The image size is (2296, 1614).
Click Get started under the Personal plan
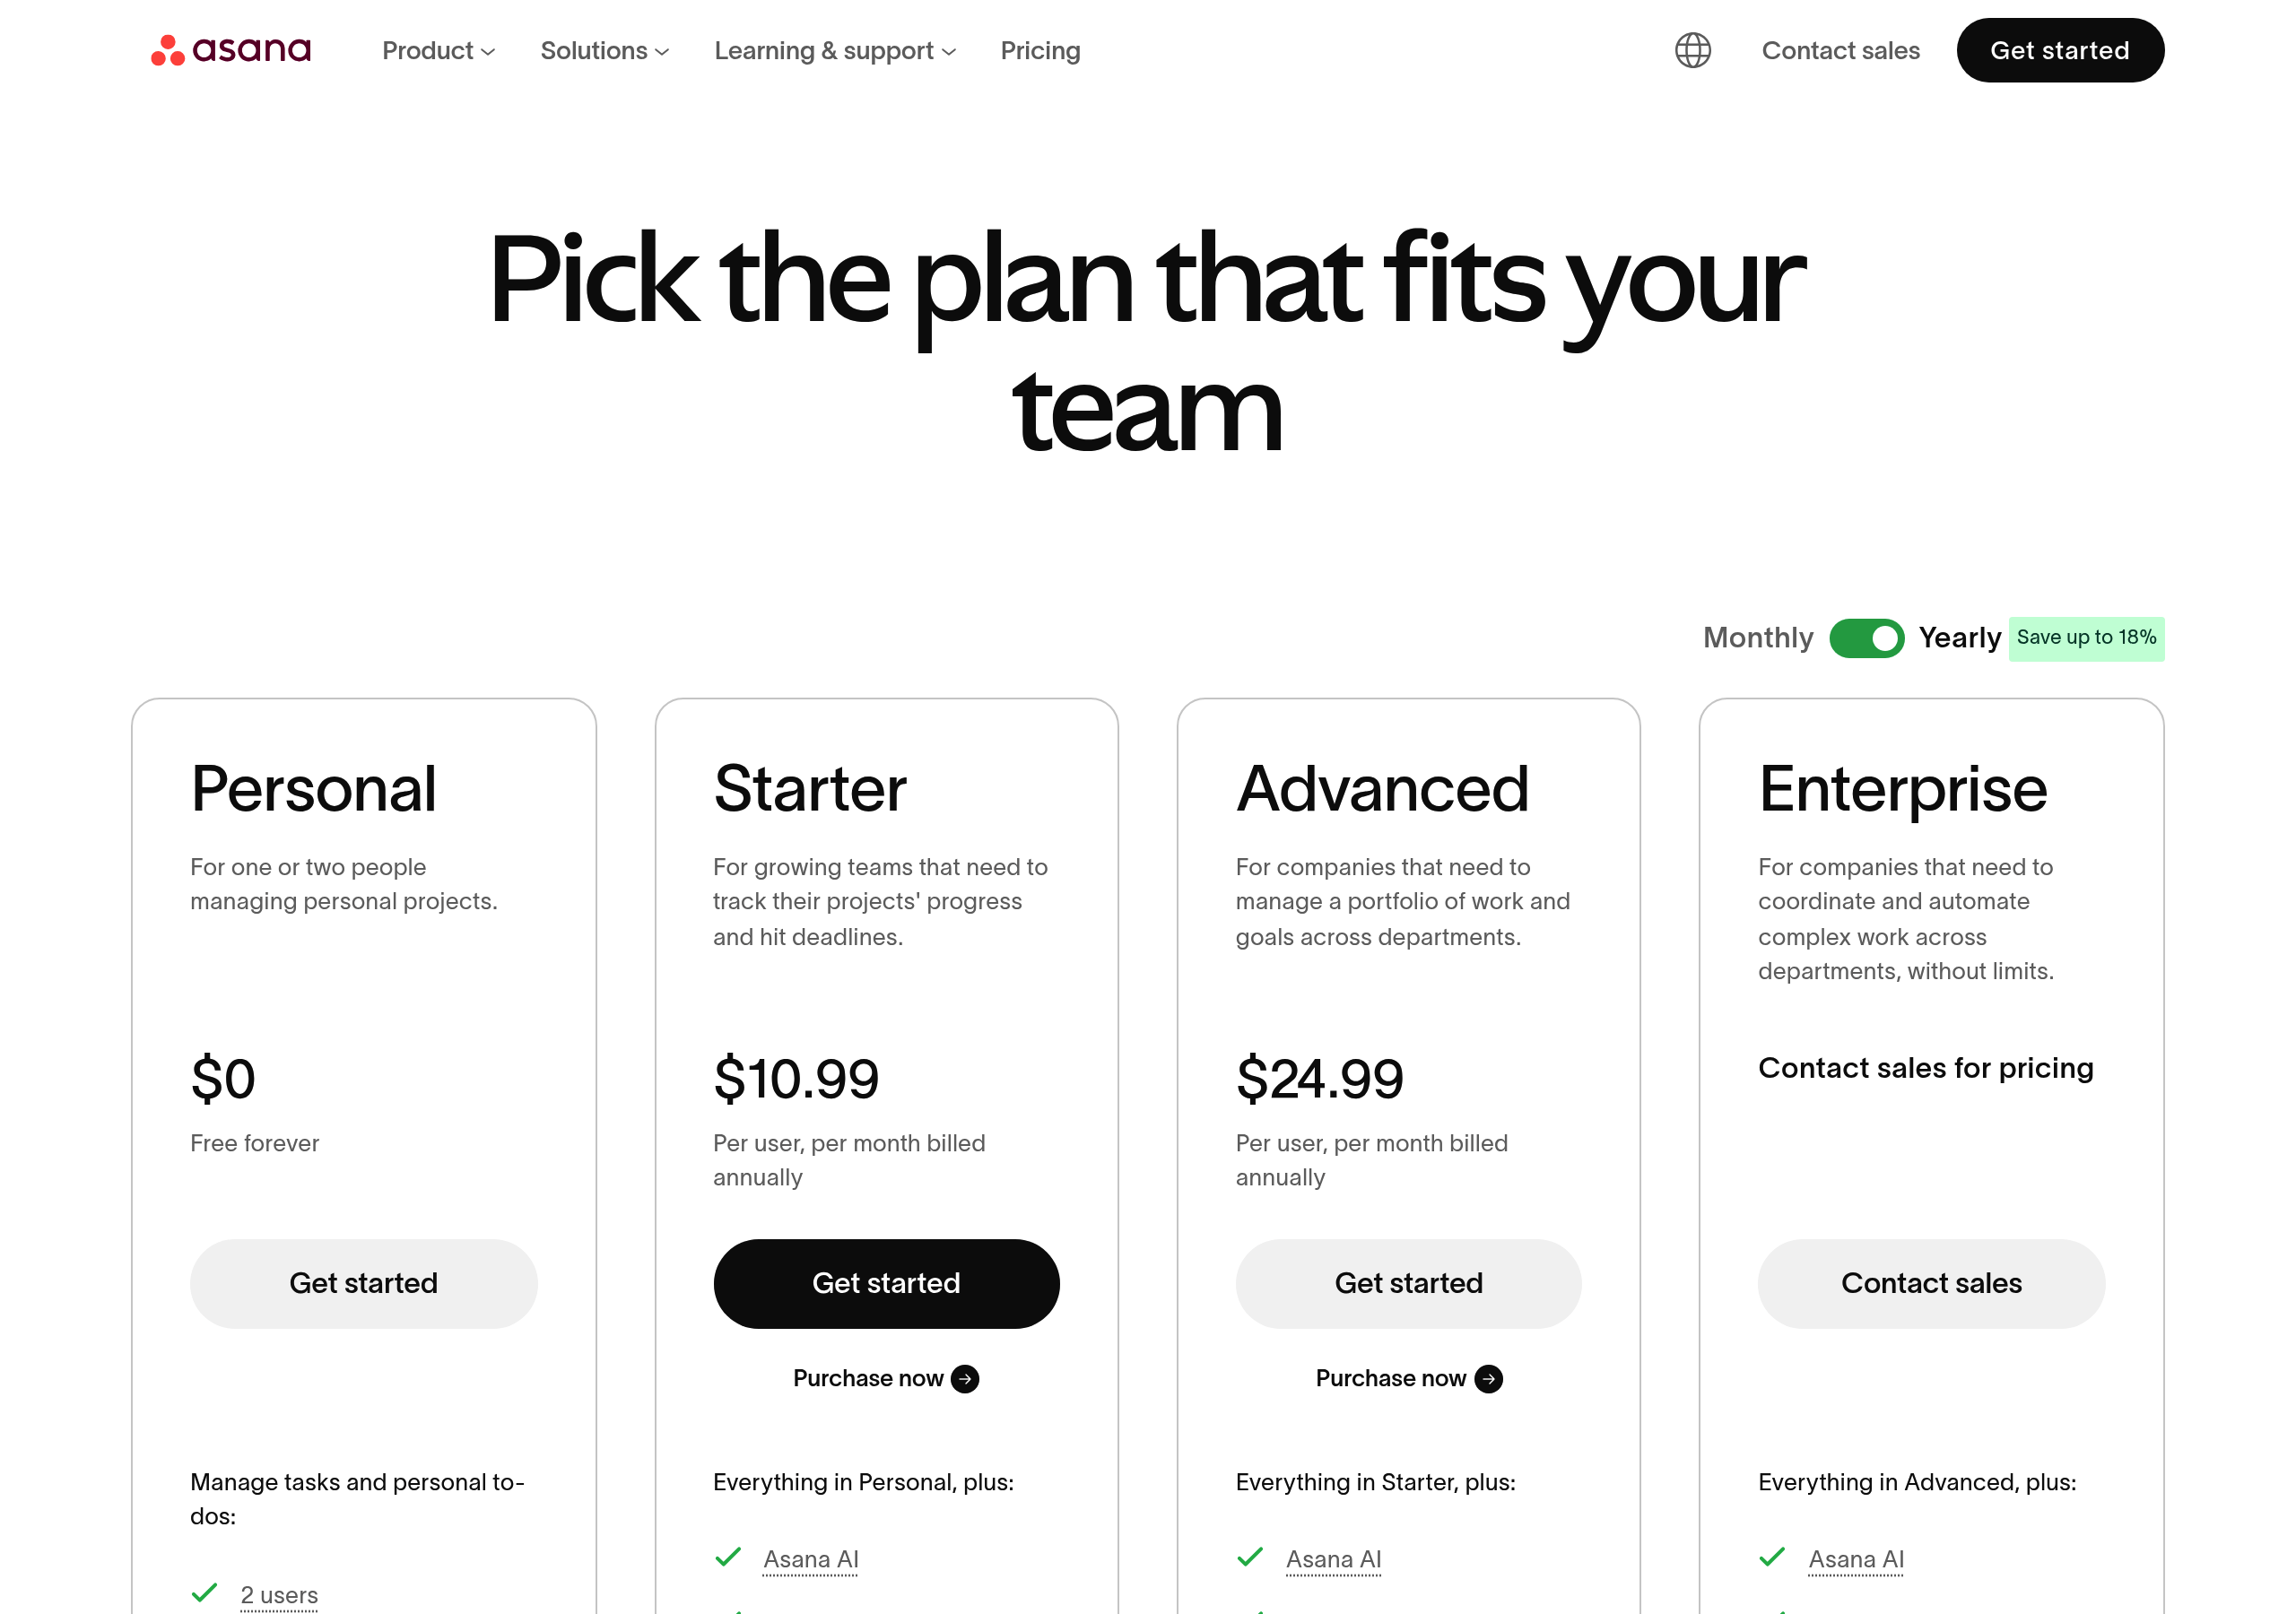364,1283
